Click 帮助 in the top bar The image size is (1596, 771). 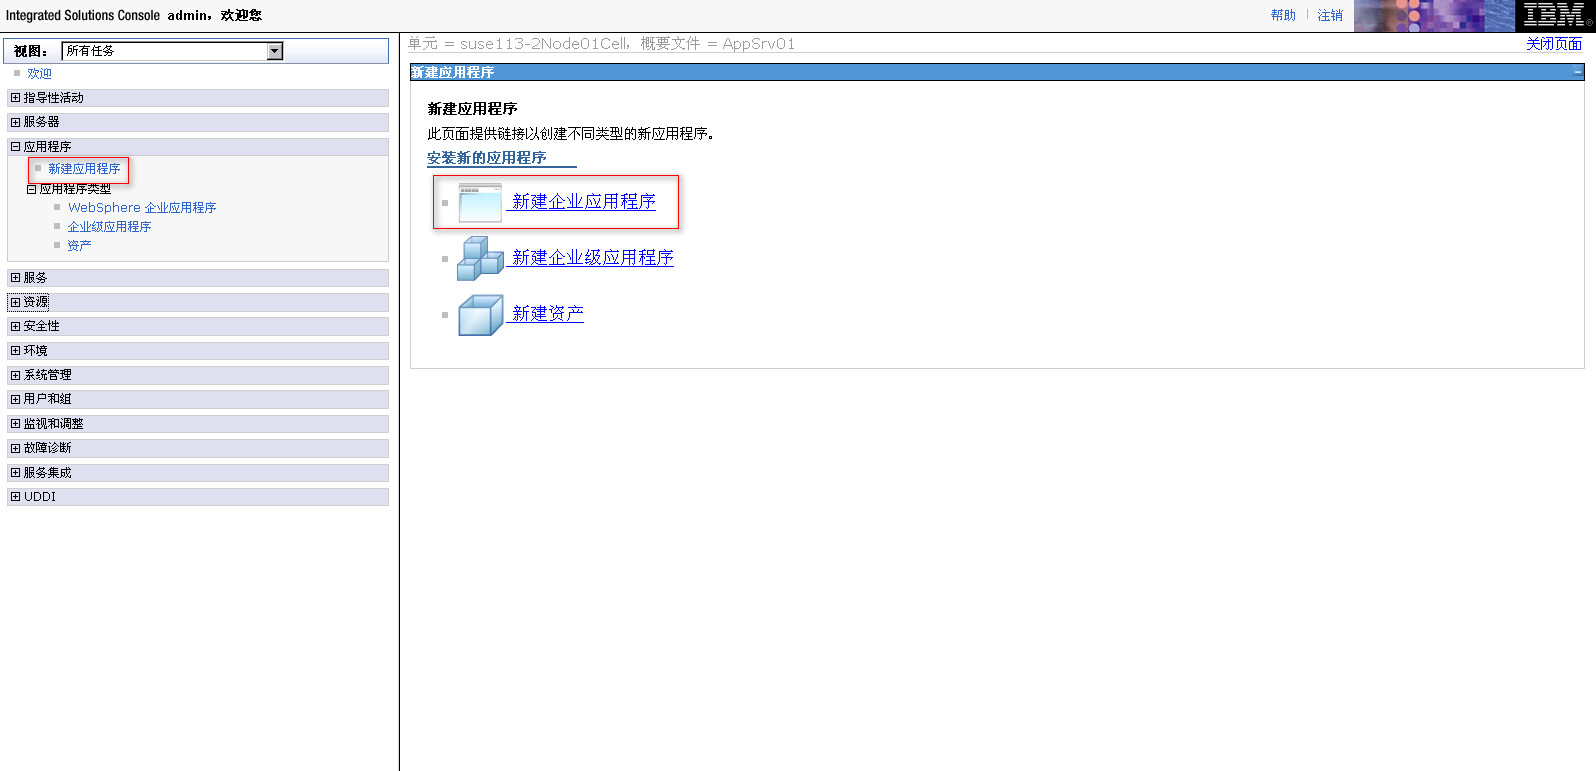pyautogui.click(x=1283, y=16)
